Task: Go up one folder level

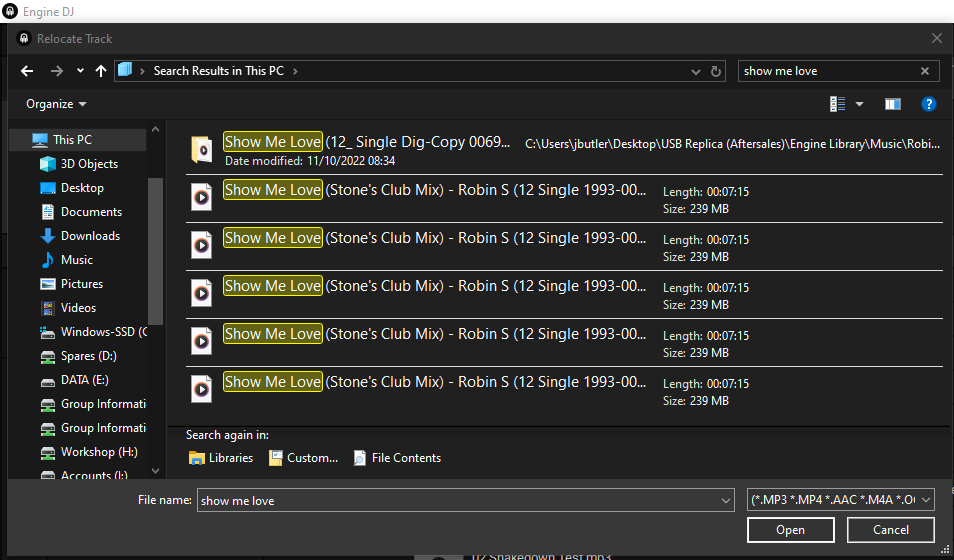Action: pyautogui.click(x=101, y=71)
